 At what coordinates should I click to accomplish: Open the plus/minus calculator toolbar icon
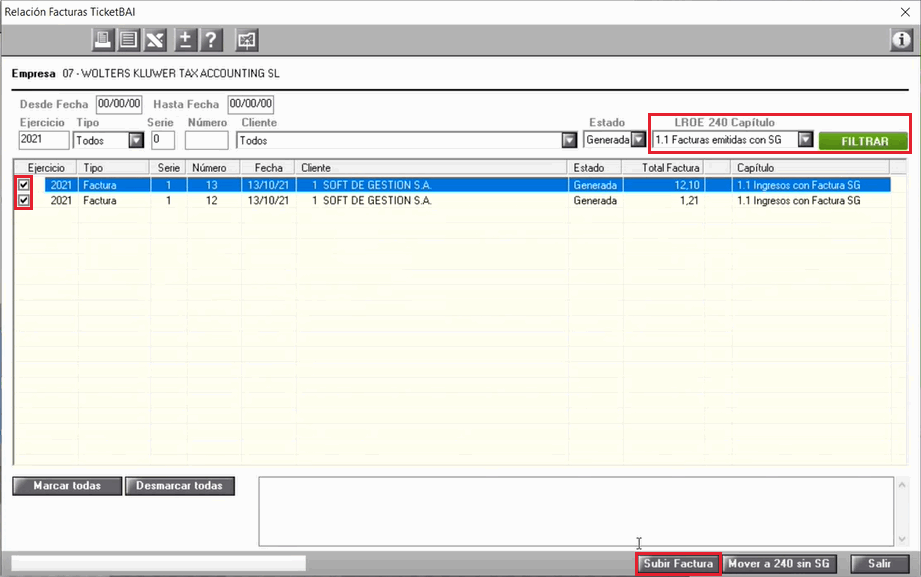point(185,40)
